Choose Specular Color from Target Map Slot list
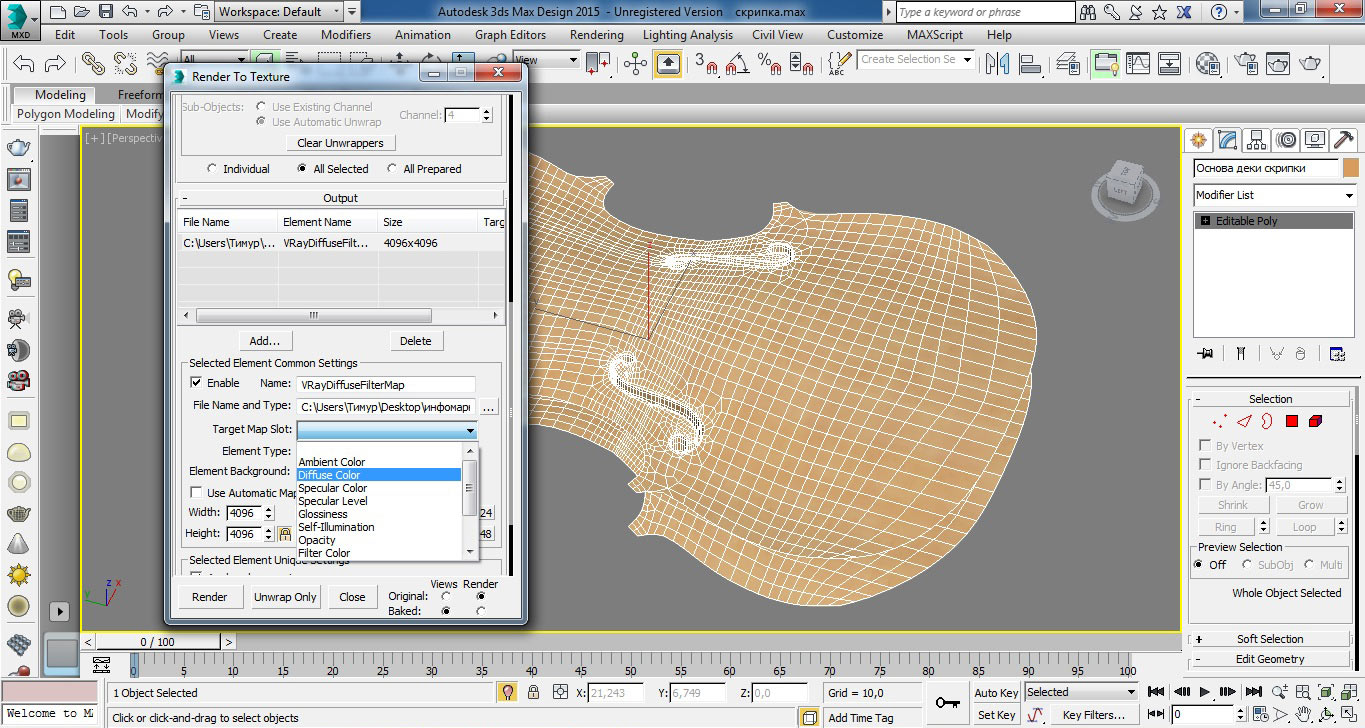Screen dimensions: 1365x728 (x=333, y=488)
